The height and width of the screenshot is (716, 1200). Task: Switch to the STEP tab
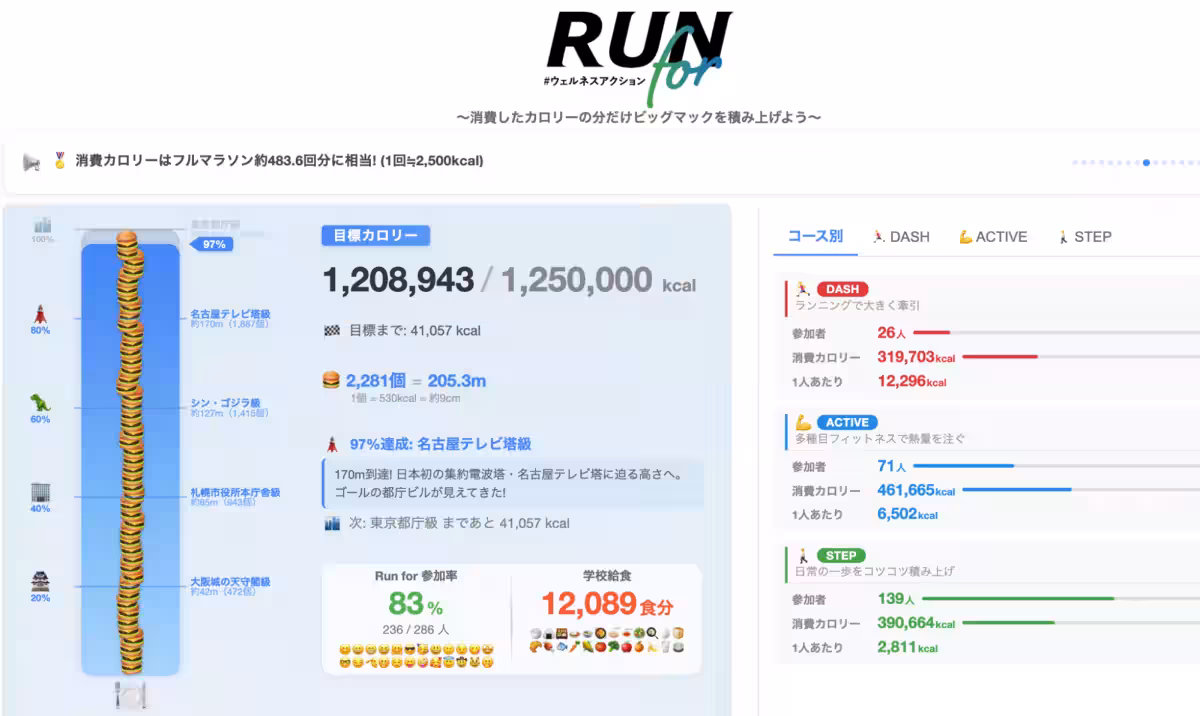[1084, 237]
